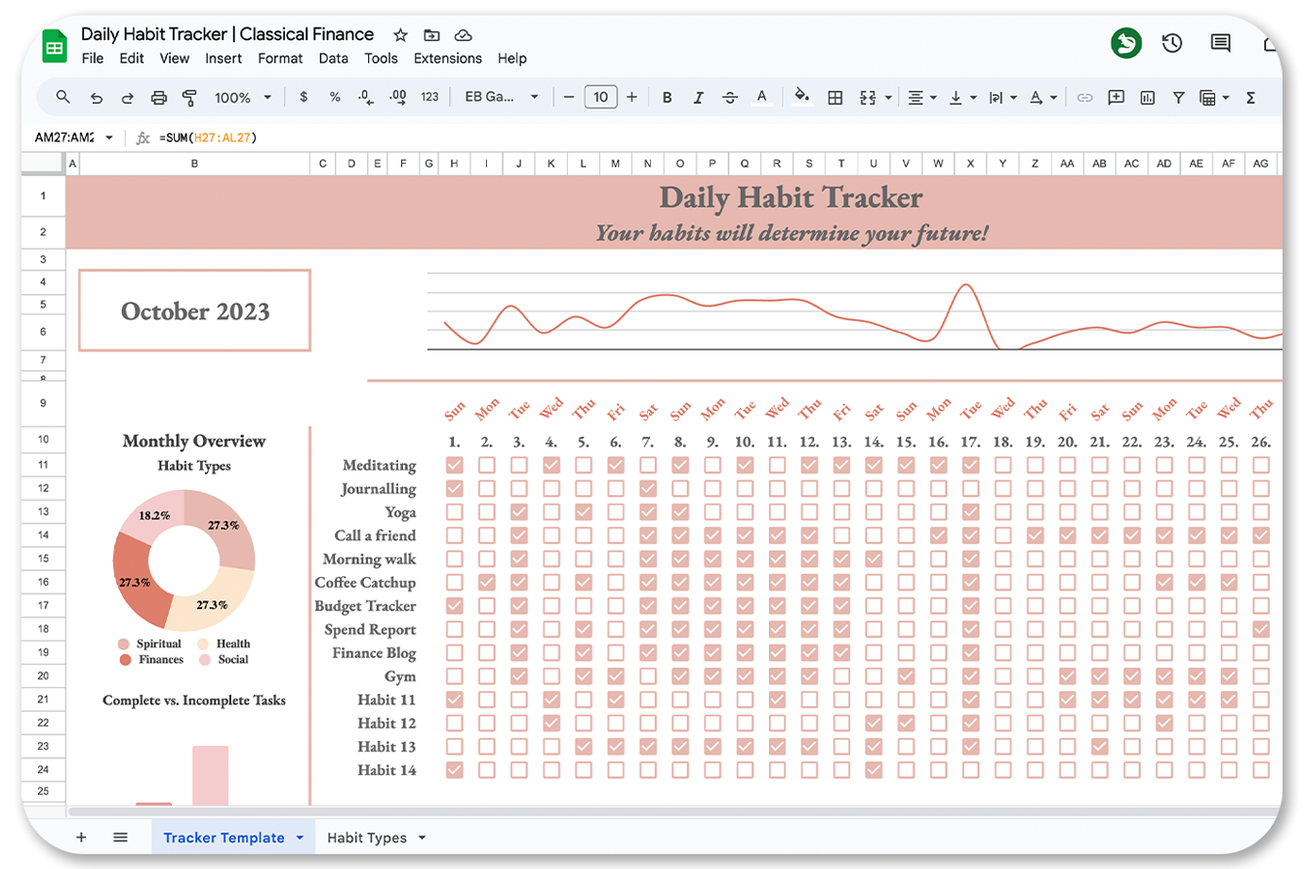Apply currency format with the dollar icon
Screen dimensions: 1304x869
[x=304, y=97]
